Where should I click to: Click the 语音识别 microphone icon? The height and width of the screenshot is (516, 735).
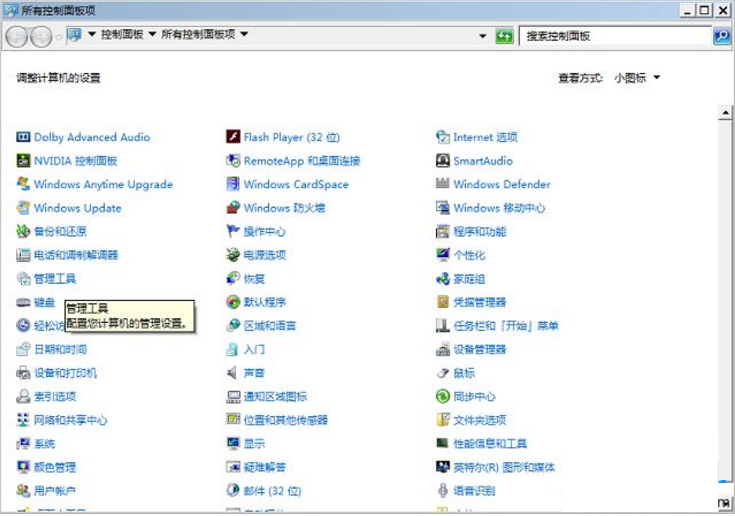point(442,491)
